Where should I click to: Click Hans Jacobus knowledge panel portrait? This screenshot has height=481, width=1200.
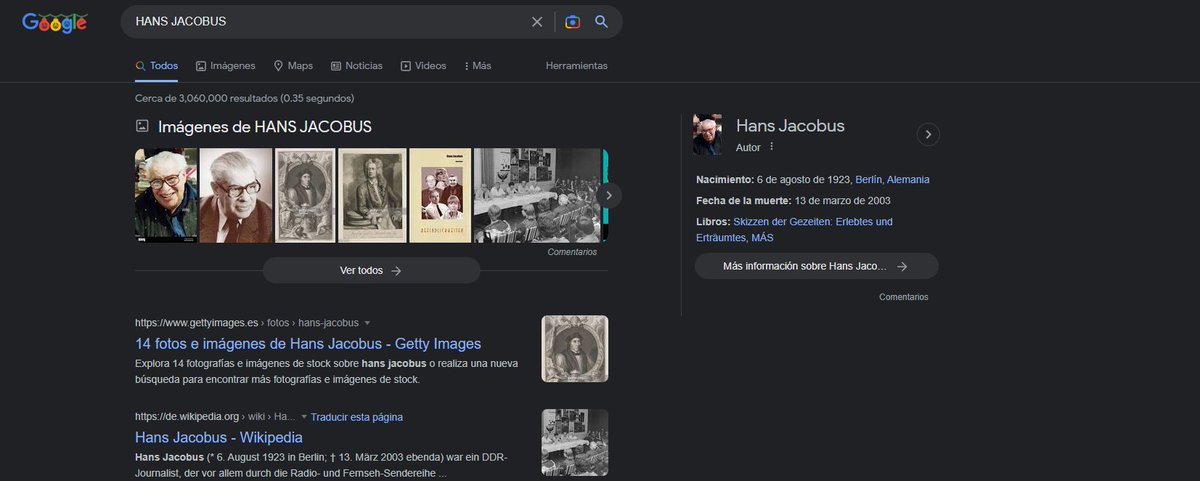(x=707, y=134)
